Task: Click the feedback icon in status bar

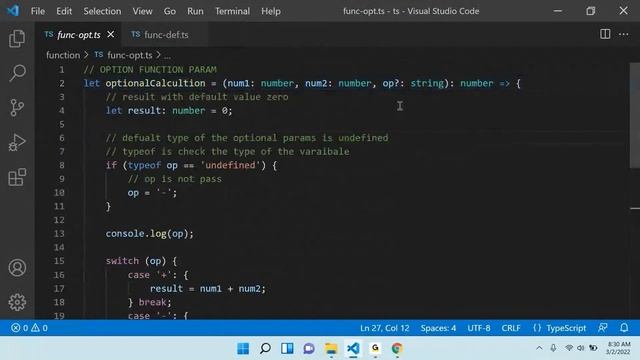Action: click(602, 328)
